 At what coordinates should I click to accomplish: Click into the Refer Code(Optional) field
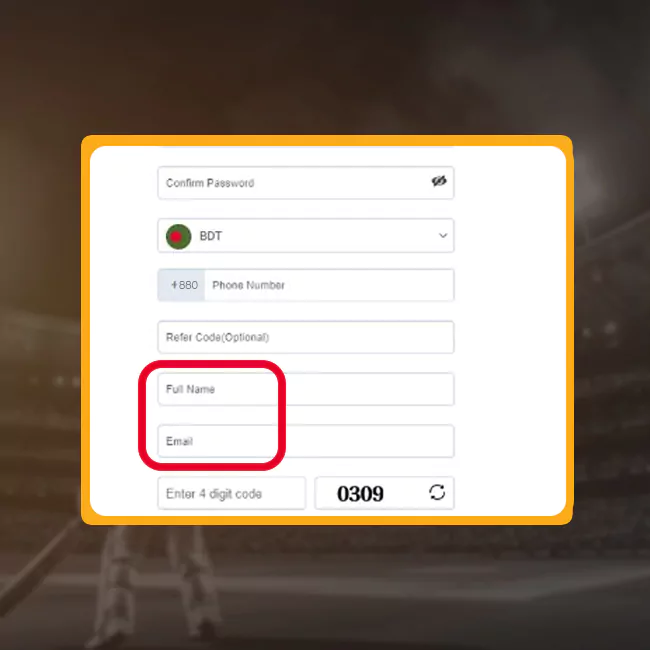pyautogui.click(x=306, y=337)
